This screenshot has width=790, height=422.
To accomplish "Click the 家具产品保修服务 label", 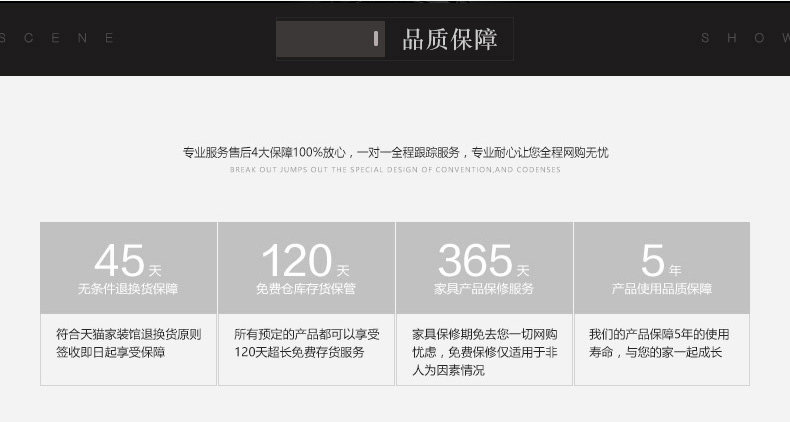I will tap(484, 289).
